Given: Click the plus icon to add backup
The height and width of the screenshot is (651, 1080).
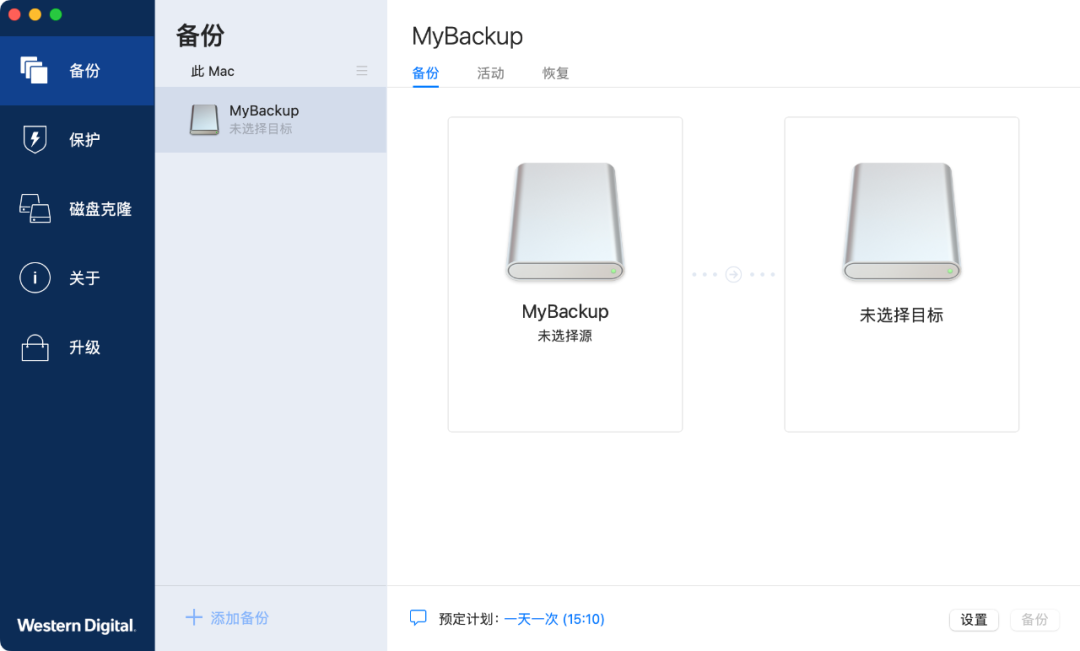Looking at the screenshot, I should [194, 617].
